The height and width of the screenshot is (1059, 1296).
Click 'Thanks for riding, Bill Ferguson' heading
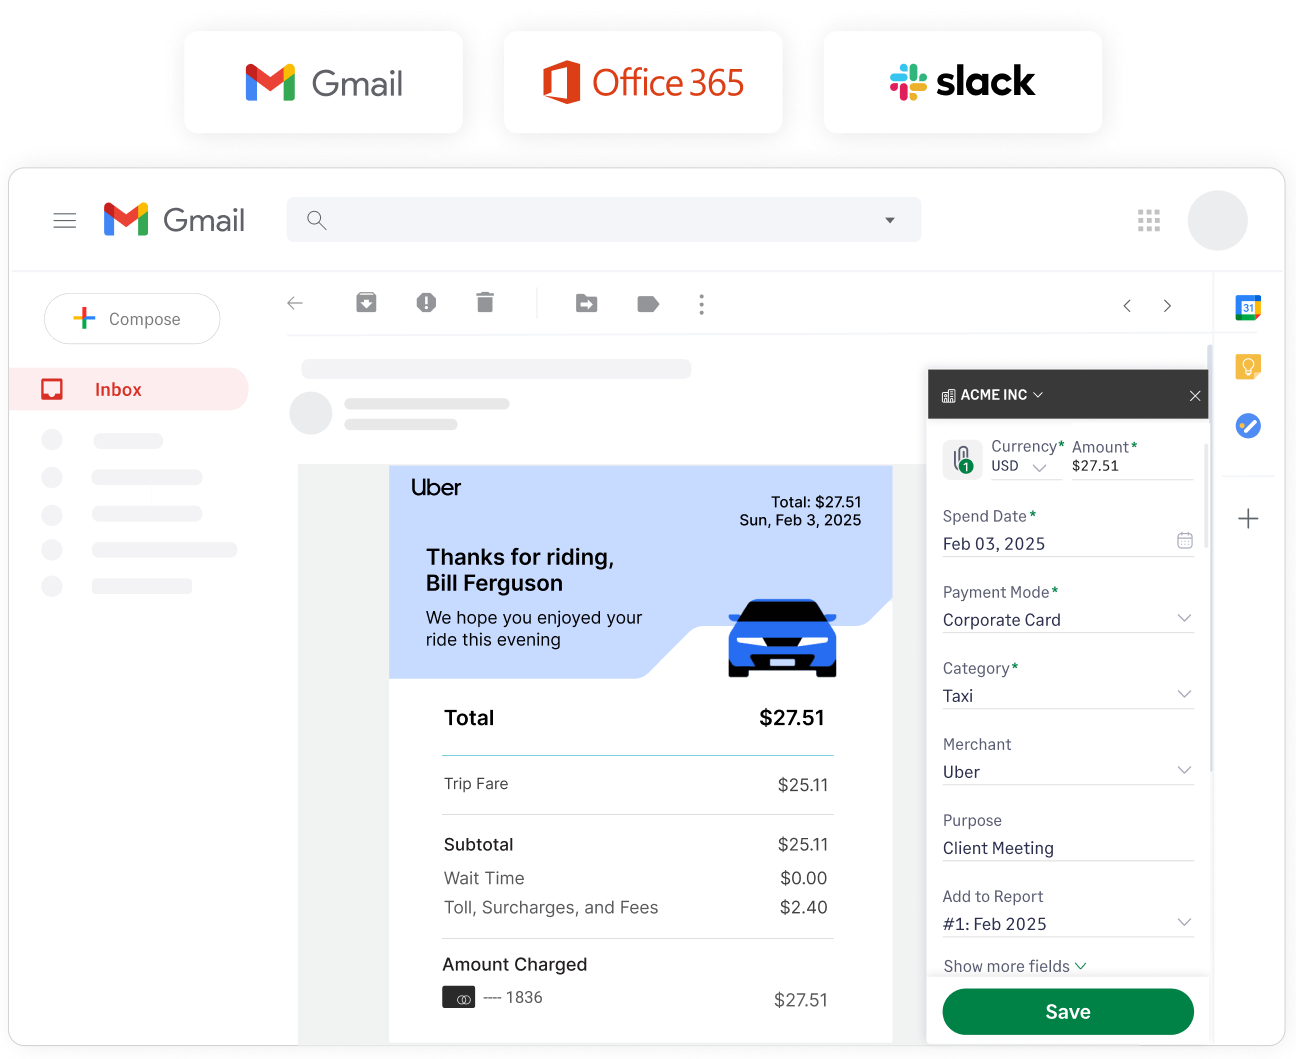tap(520, 570)
